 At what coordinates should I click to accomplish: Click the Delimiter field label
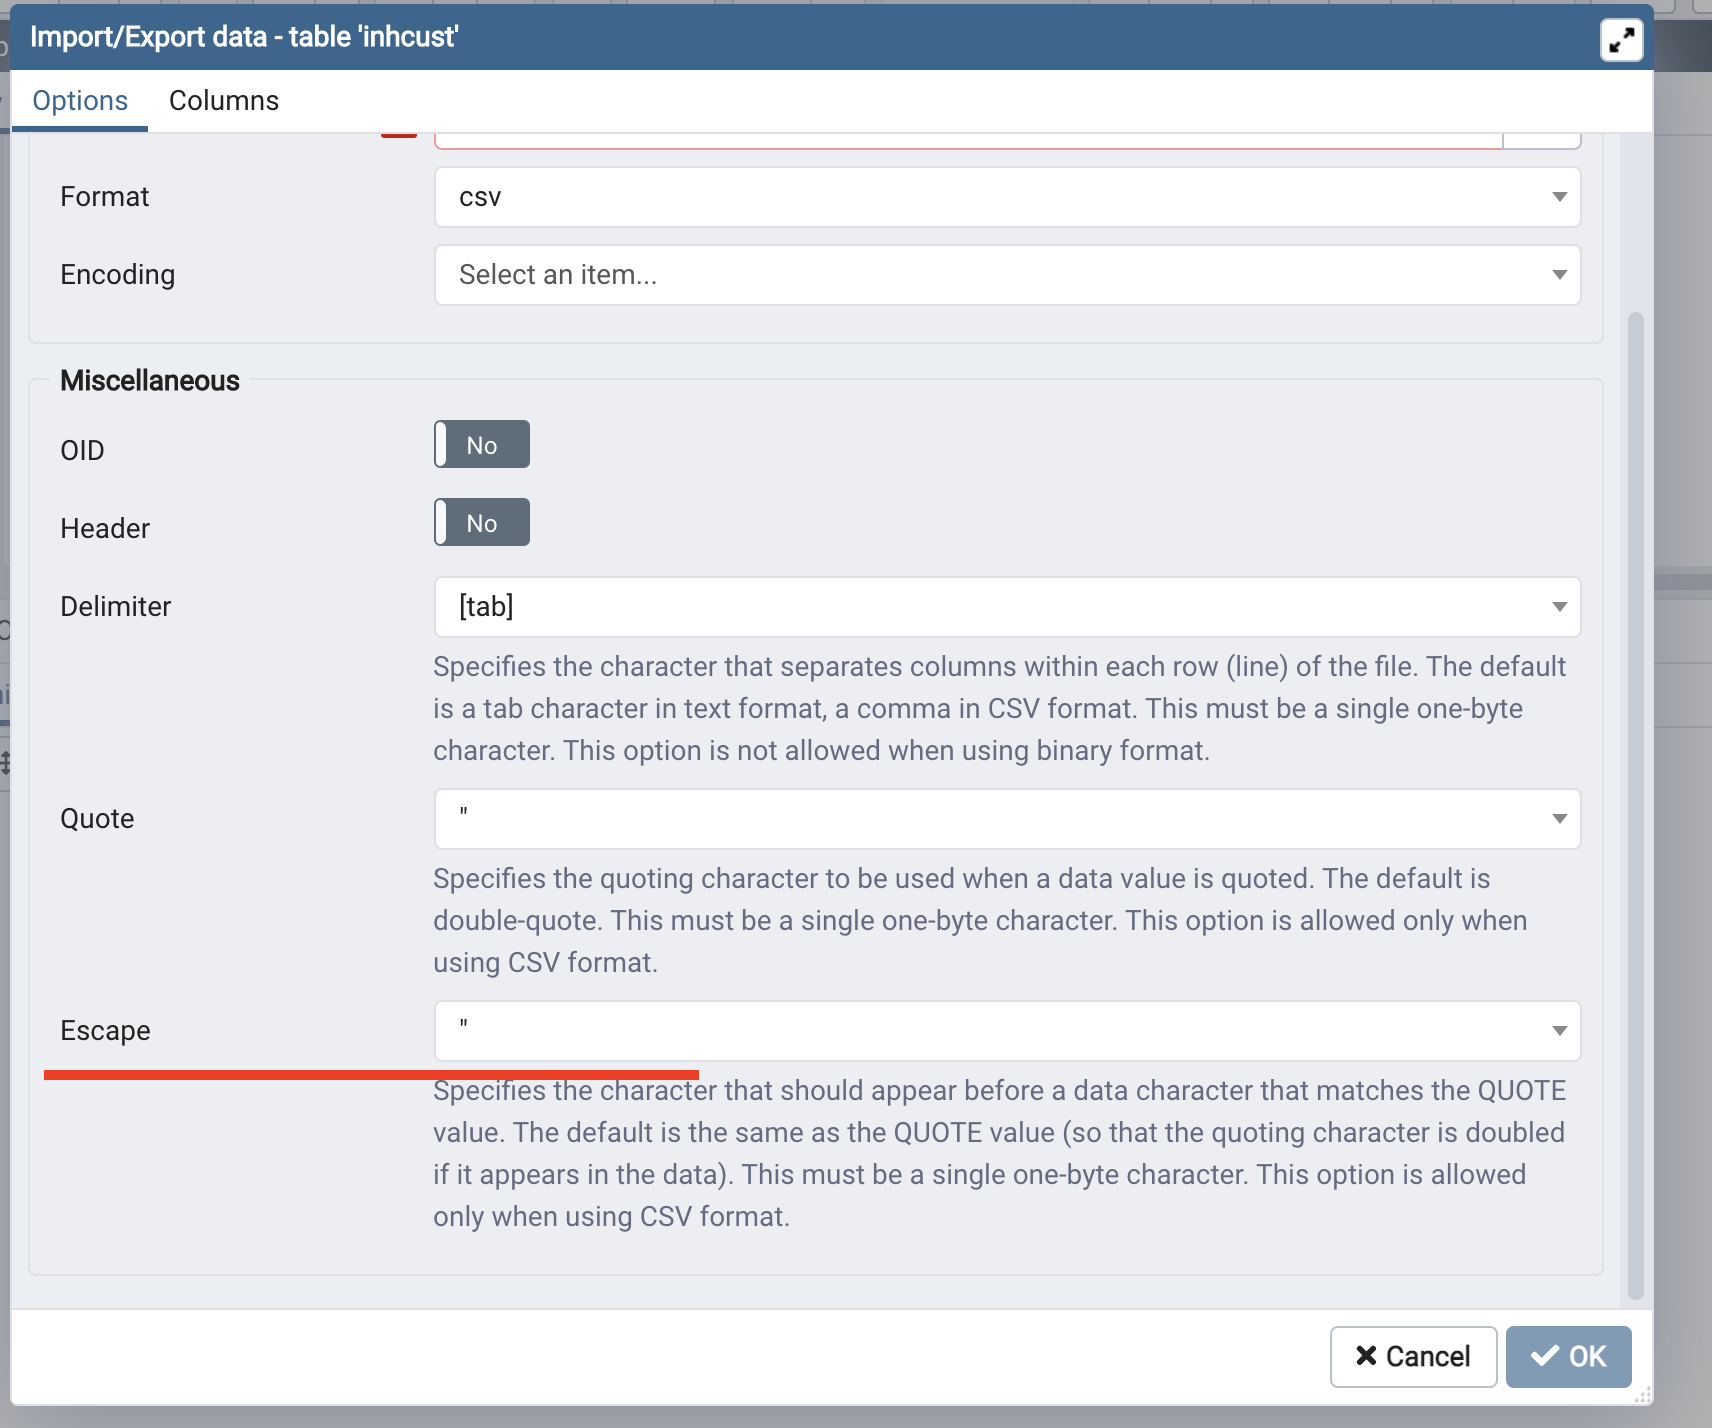click(x=115, y=607)
